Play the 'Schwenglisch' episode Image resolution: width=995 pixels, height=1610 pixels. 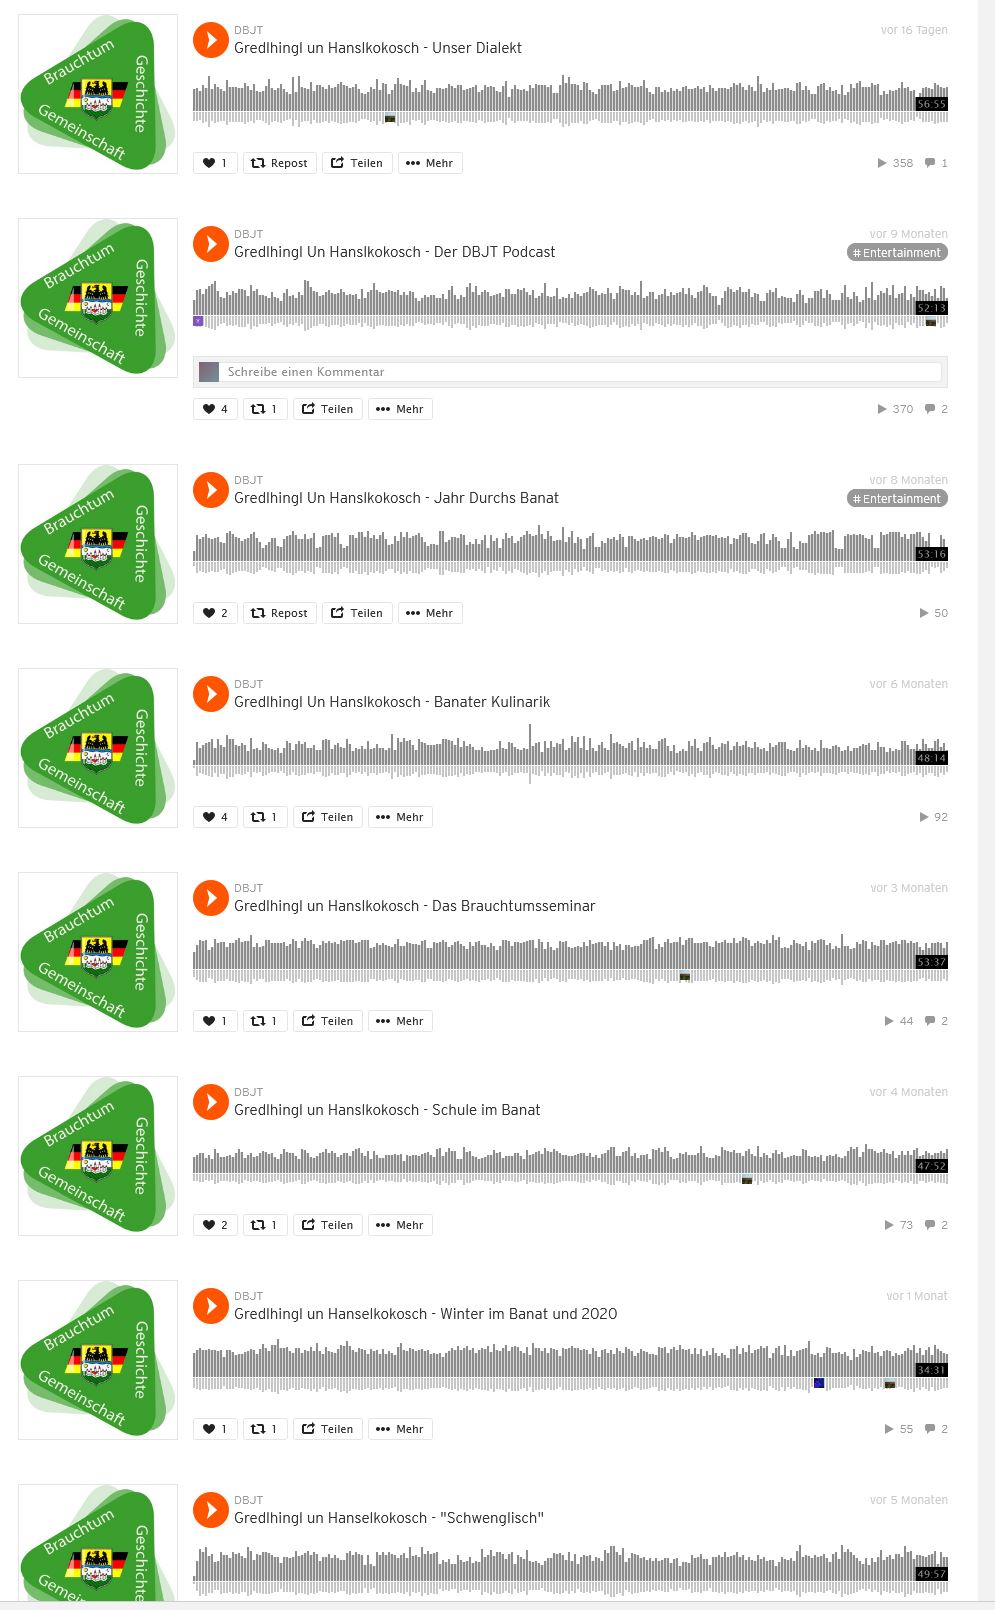[211, 1511]
